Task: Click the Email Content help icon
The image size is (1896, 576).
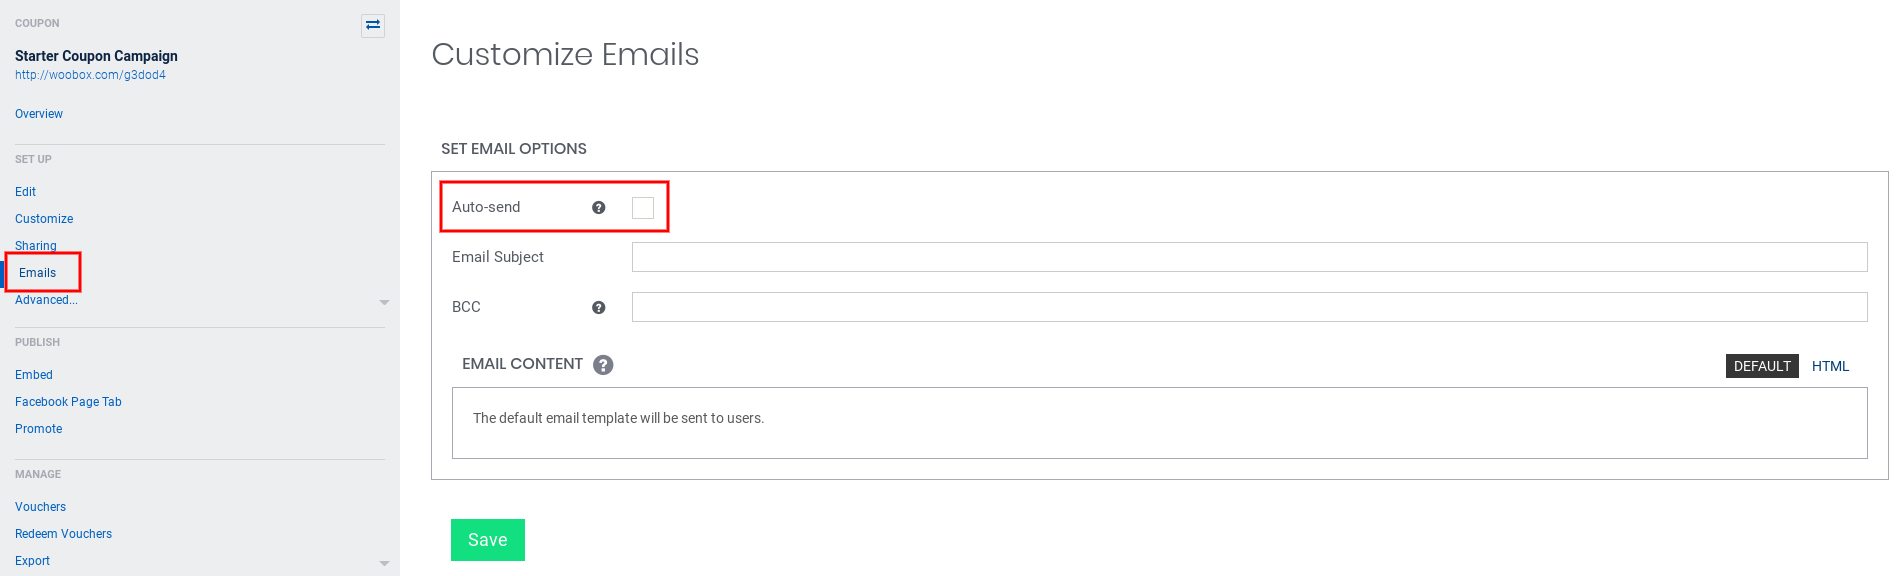Action: tap(603, 365)
